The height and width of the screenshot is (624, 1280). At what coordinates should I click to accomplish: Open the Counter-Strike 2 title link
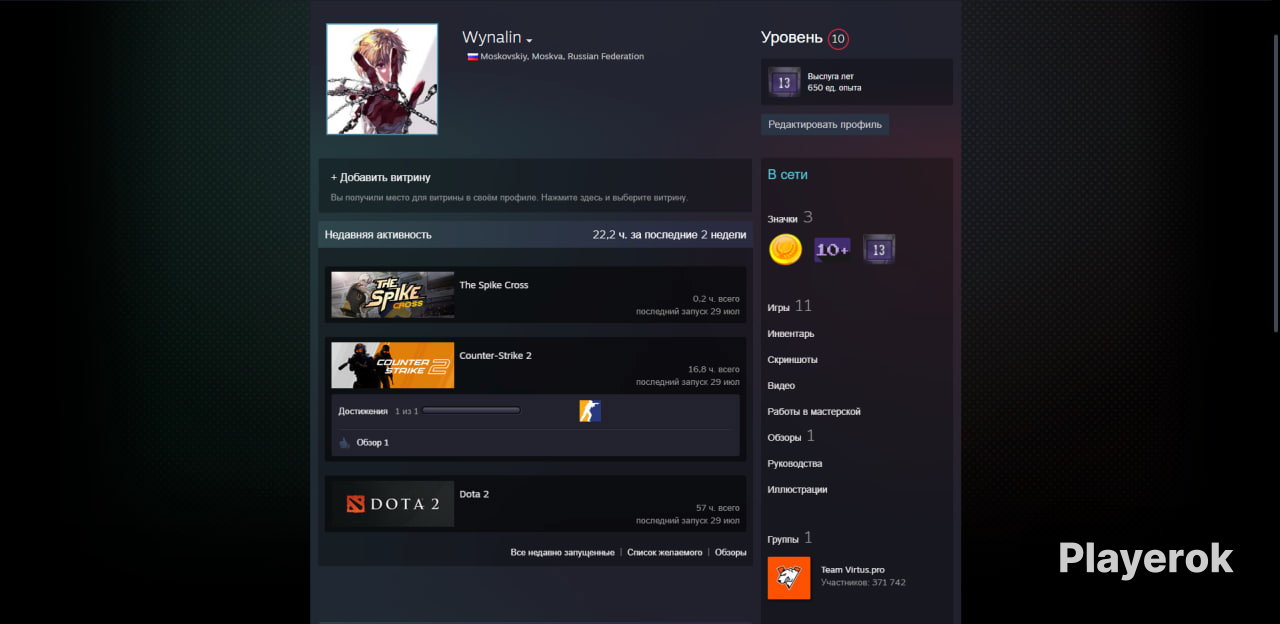point(496,356)
